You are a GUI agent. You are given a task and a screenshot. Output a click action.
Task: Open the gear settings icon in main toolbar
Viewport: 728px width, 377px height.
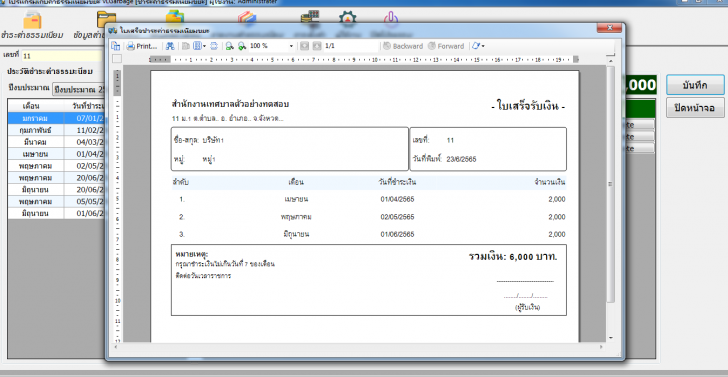click(348, 18)
